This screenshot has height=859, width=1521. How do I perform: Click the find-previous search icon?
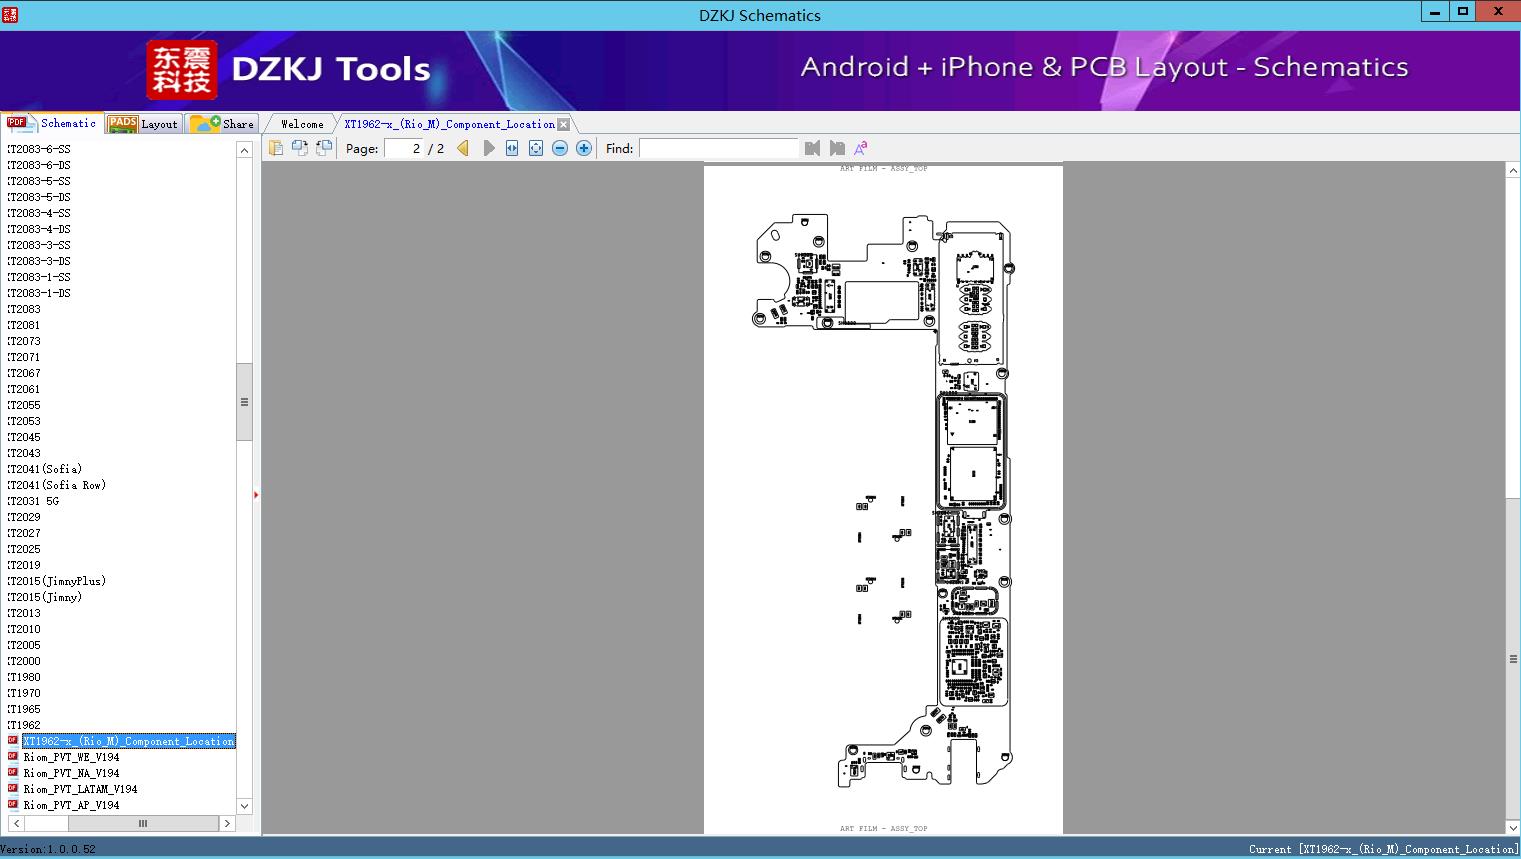point(812,148)
